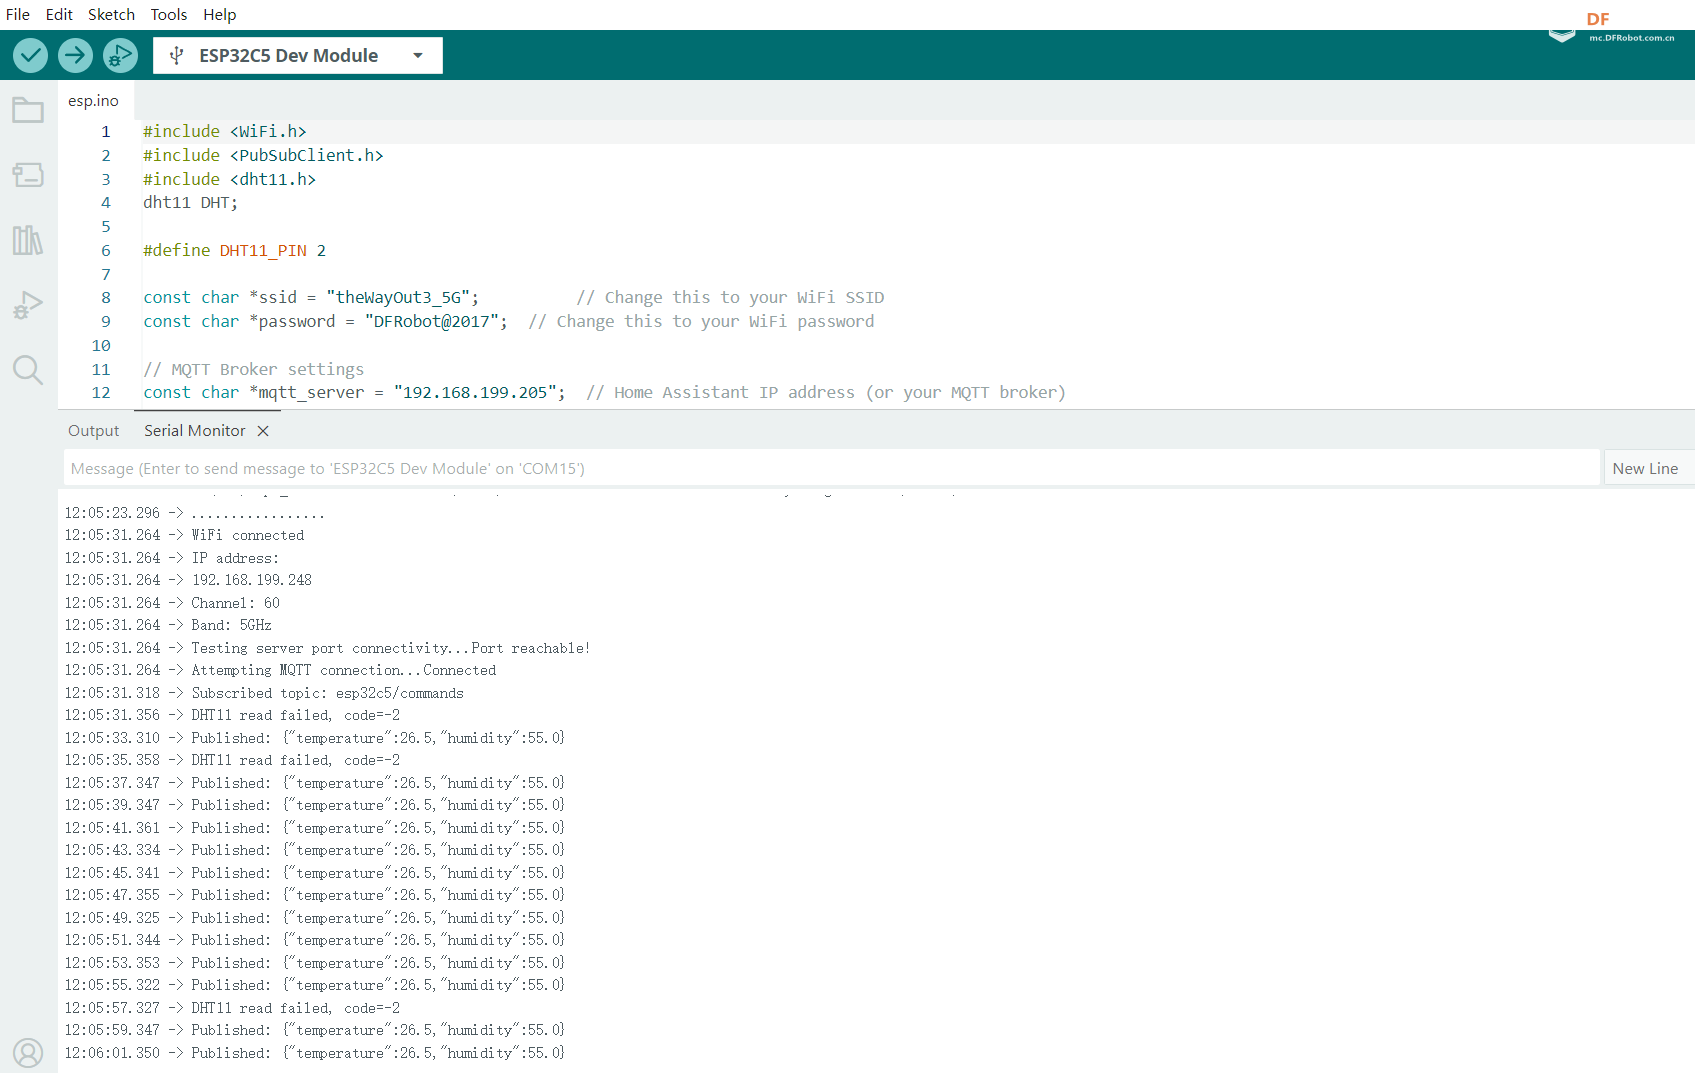Screen dimensions: 1695x1073
Task: Click the Published line at 12:05:33.310
Action: pyautogui.click(x=315, y=739)
